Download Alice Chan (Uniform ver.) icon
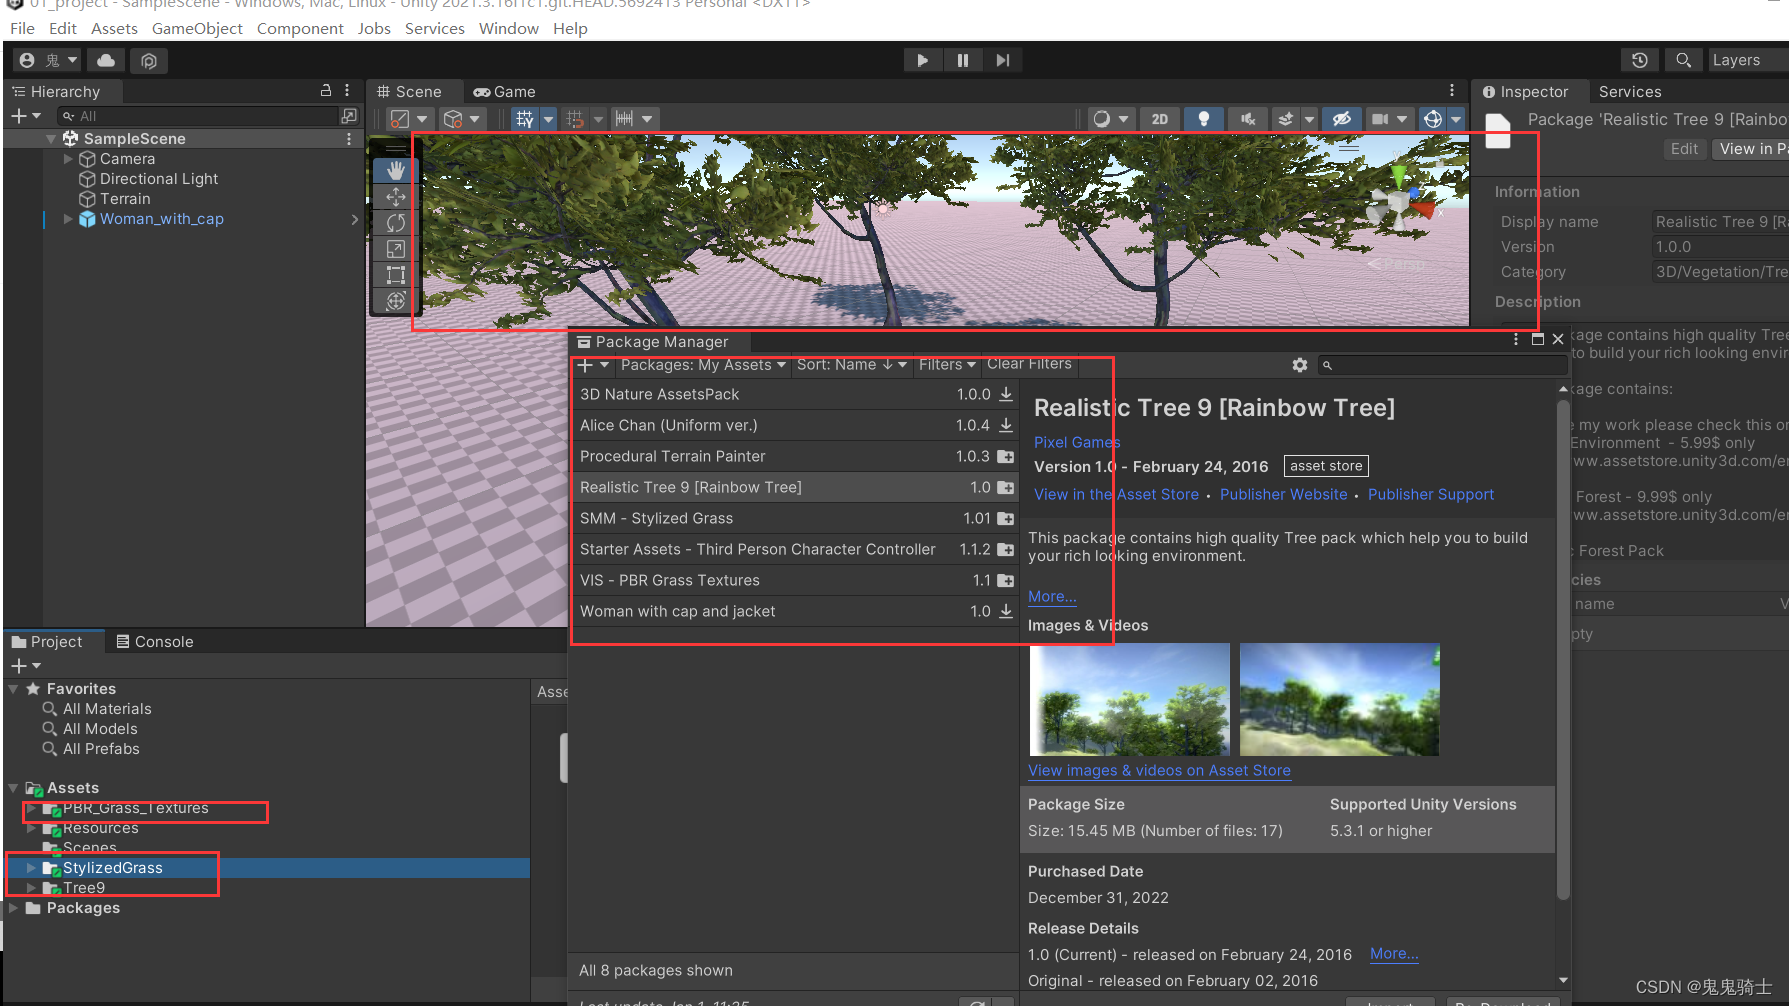Screen dimensions: 1789x1006 pyautogui.click(x=1006, y=425)
